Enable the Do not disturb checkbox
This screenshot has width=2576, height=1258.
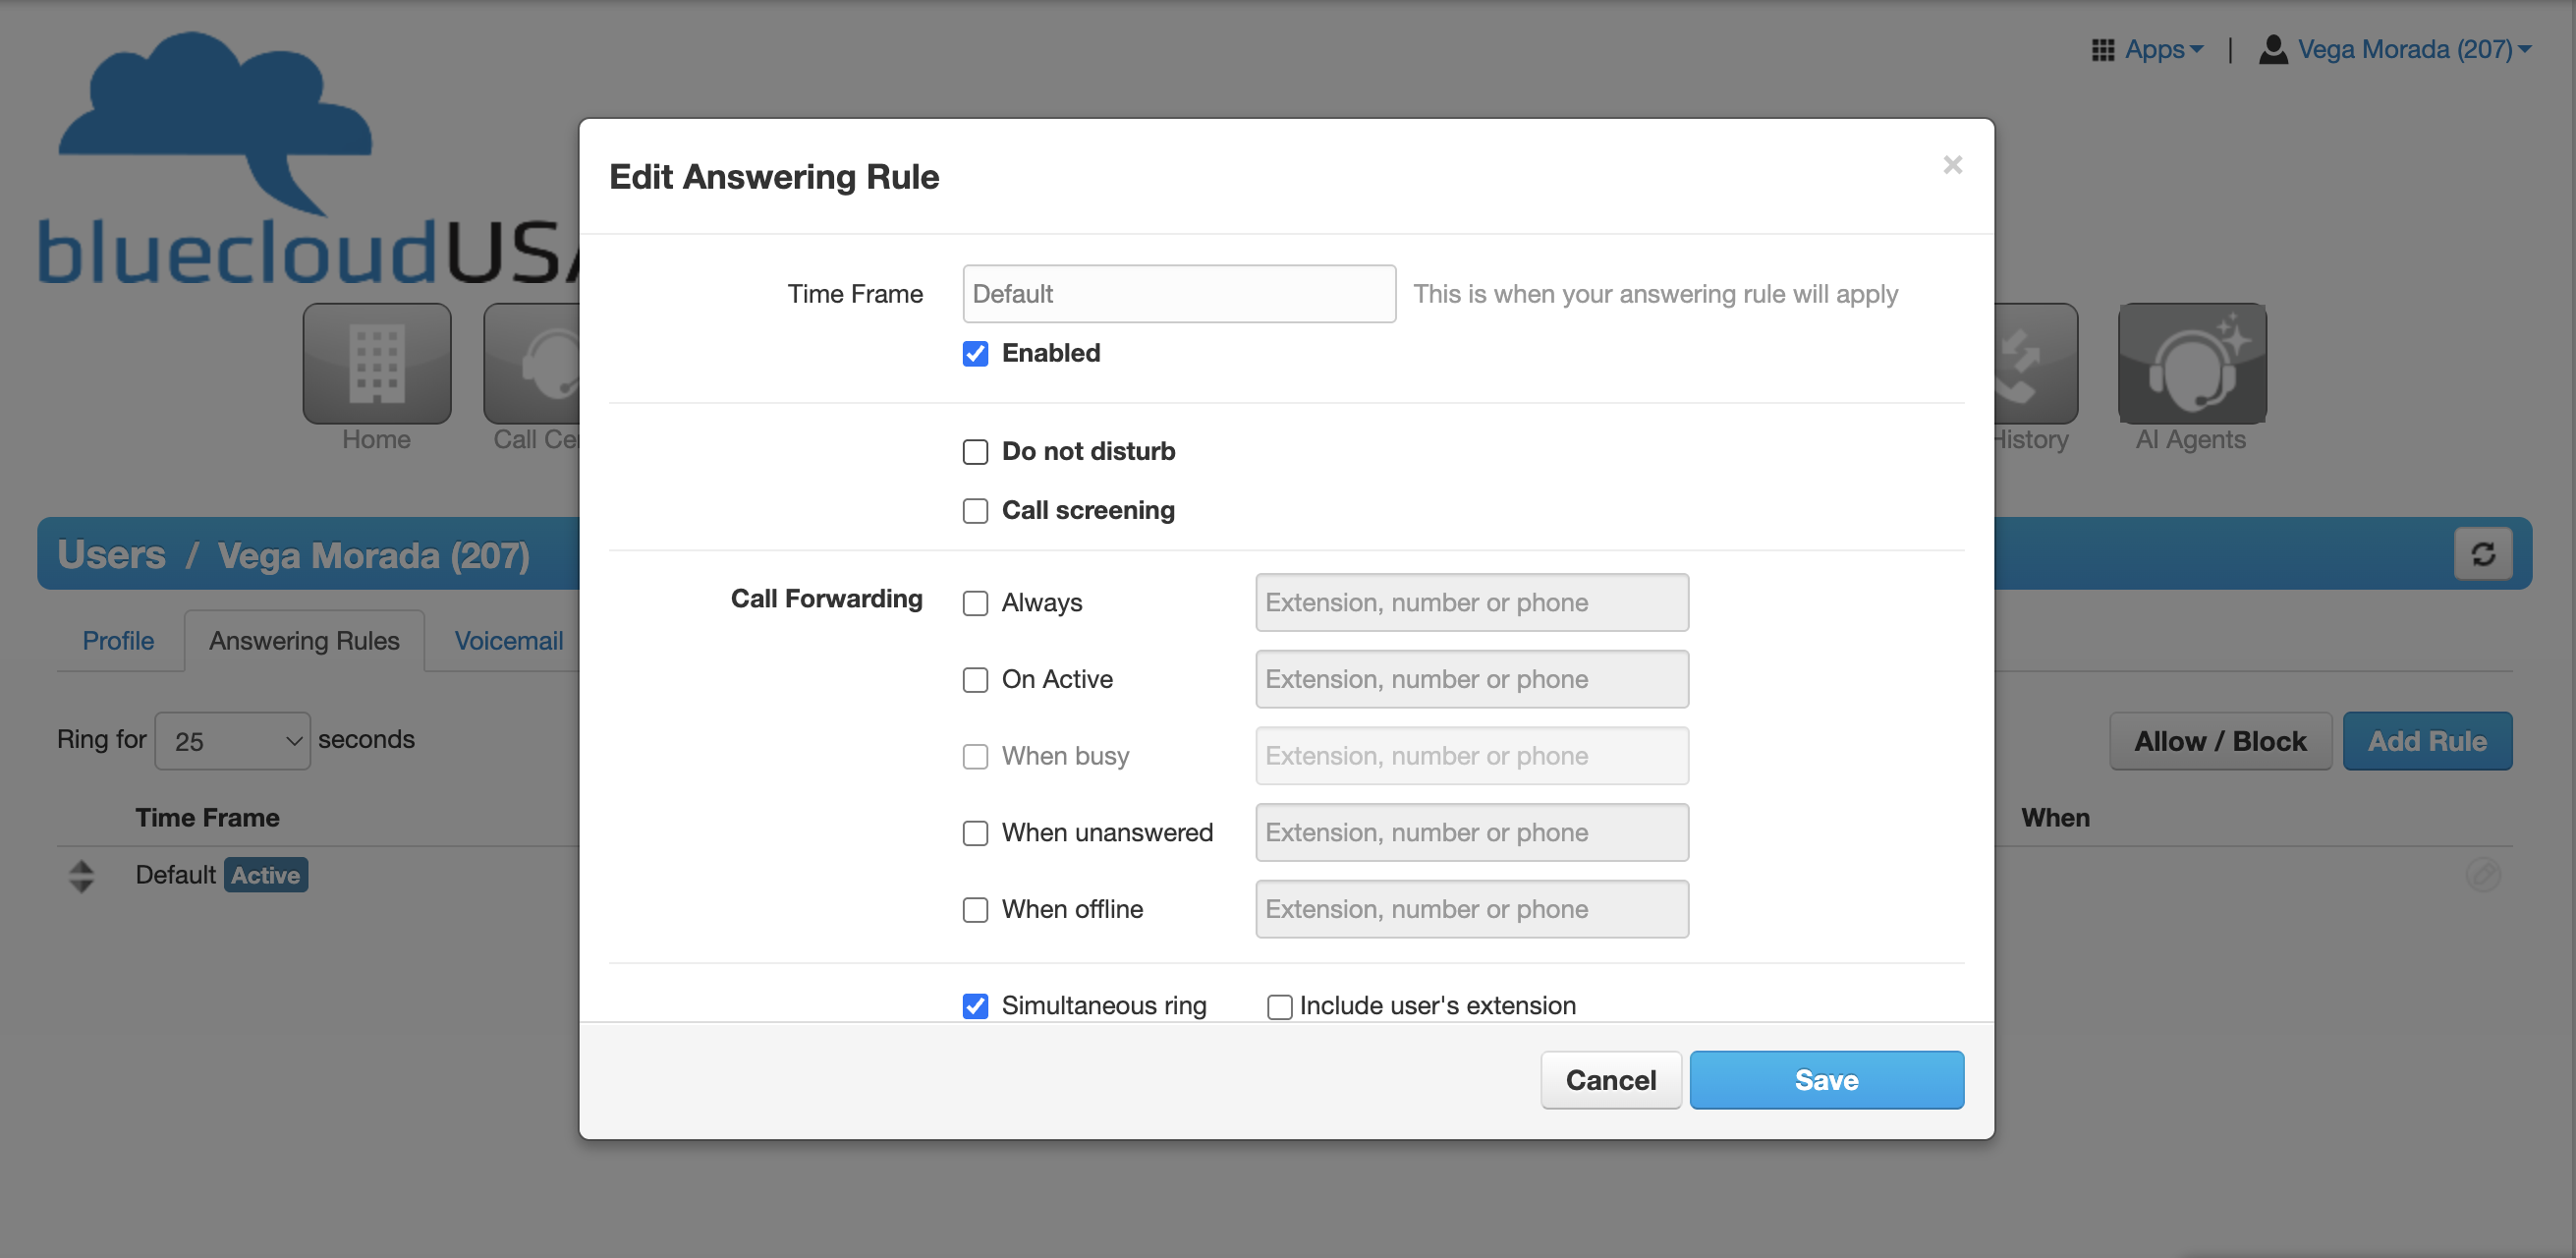pos(975,452)
